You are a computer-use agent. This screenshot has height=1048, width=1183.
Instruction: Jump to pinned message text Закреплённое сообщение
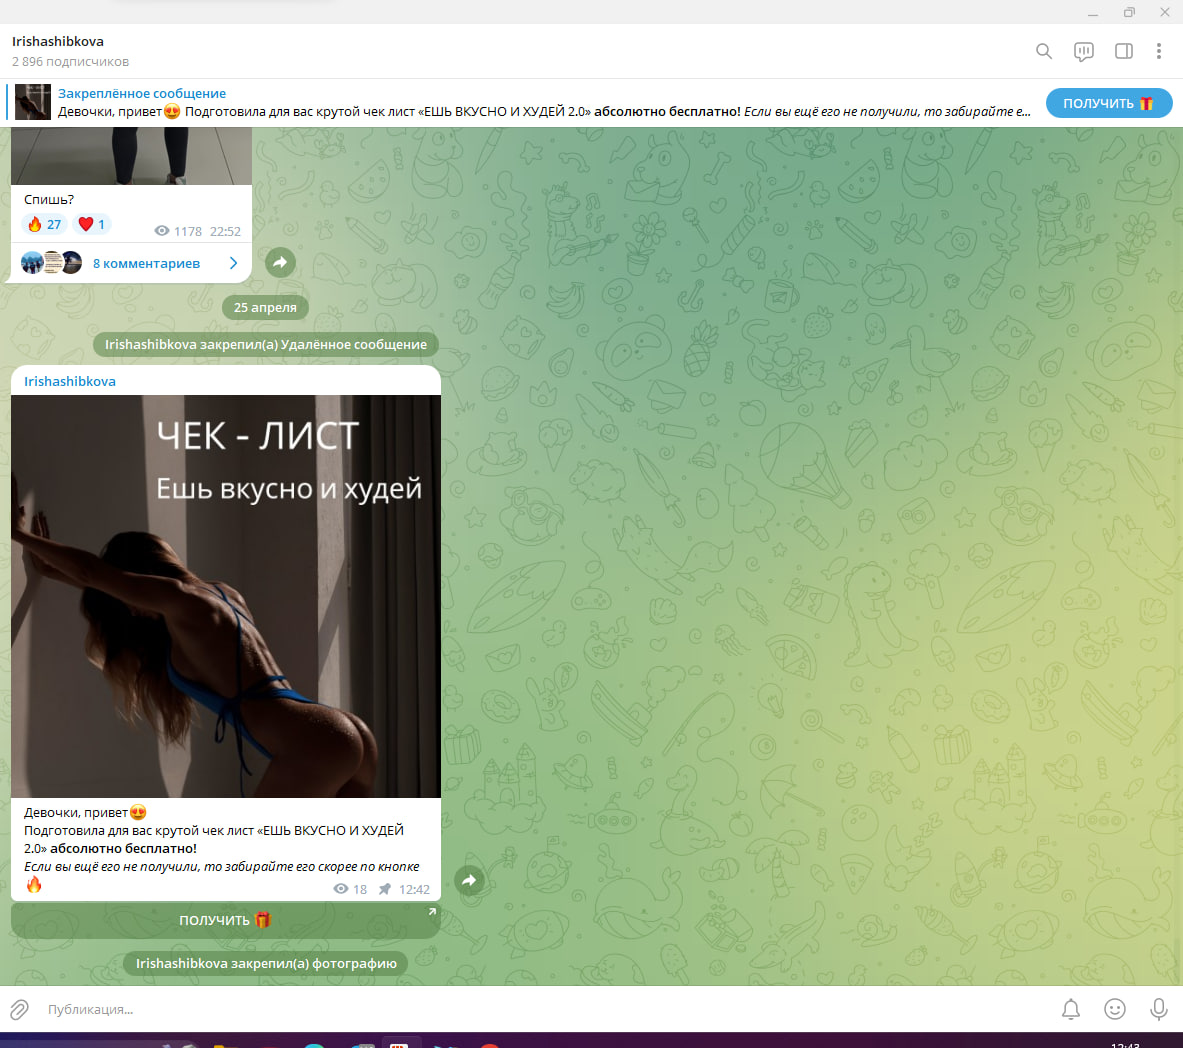(x=142, y=94)
